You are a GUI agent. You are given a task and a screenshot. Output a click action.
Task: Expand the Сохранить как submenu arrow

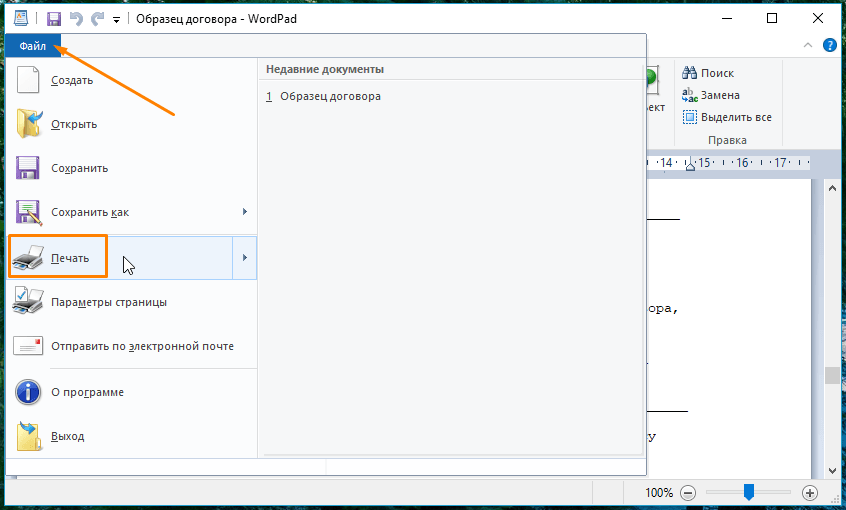tap(244, 212)
